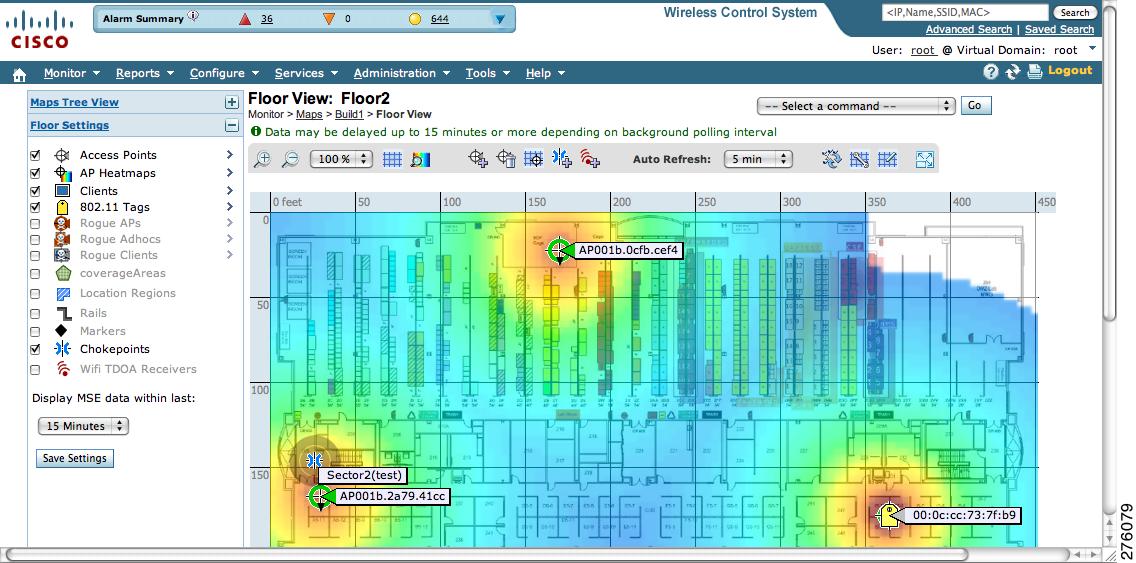1136x563 pixels.
Task: Click the Save Settings button
Action: (x=75, y=458)
